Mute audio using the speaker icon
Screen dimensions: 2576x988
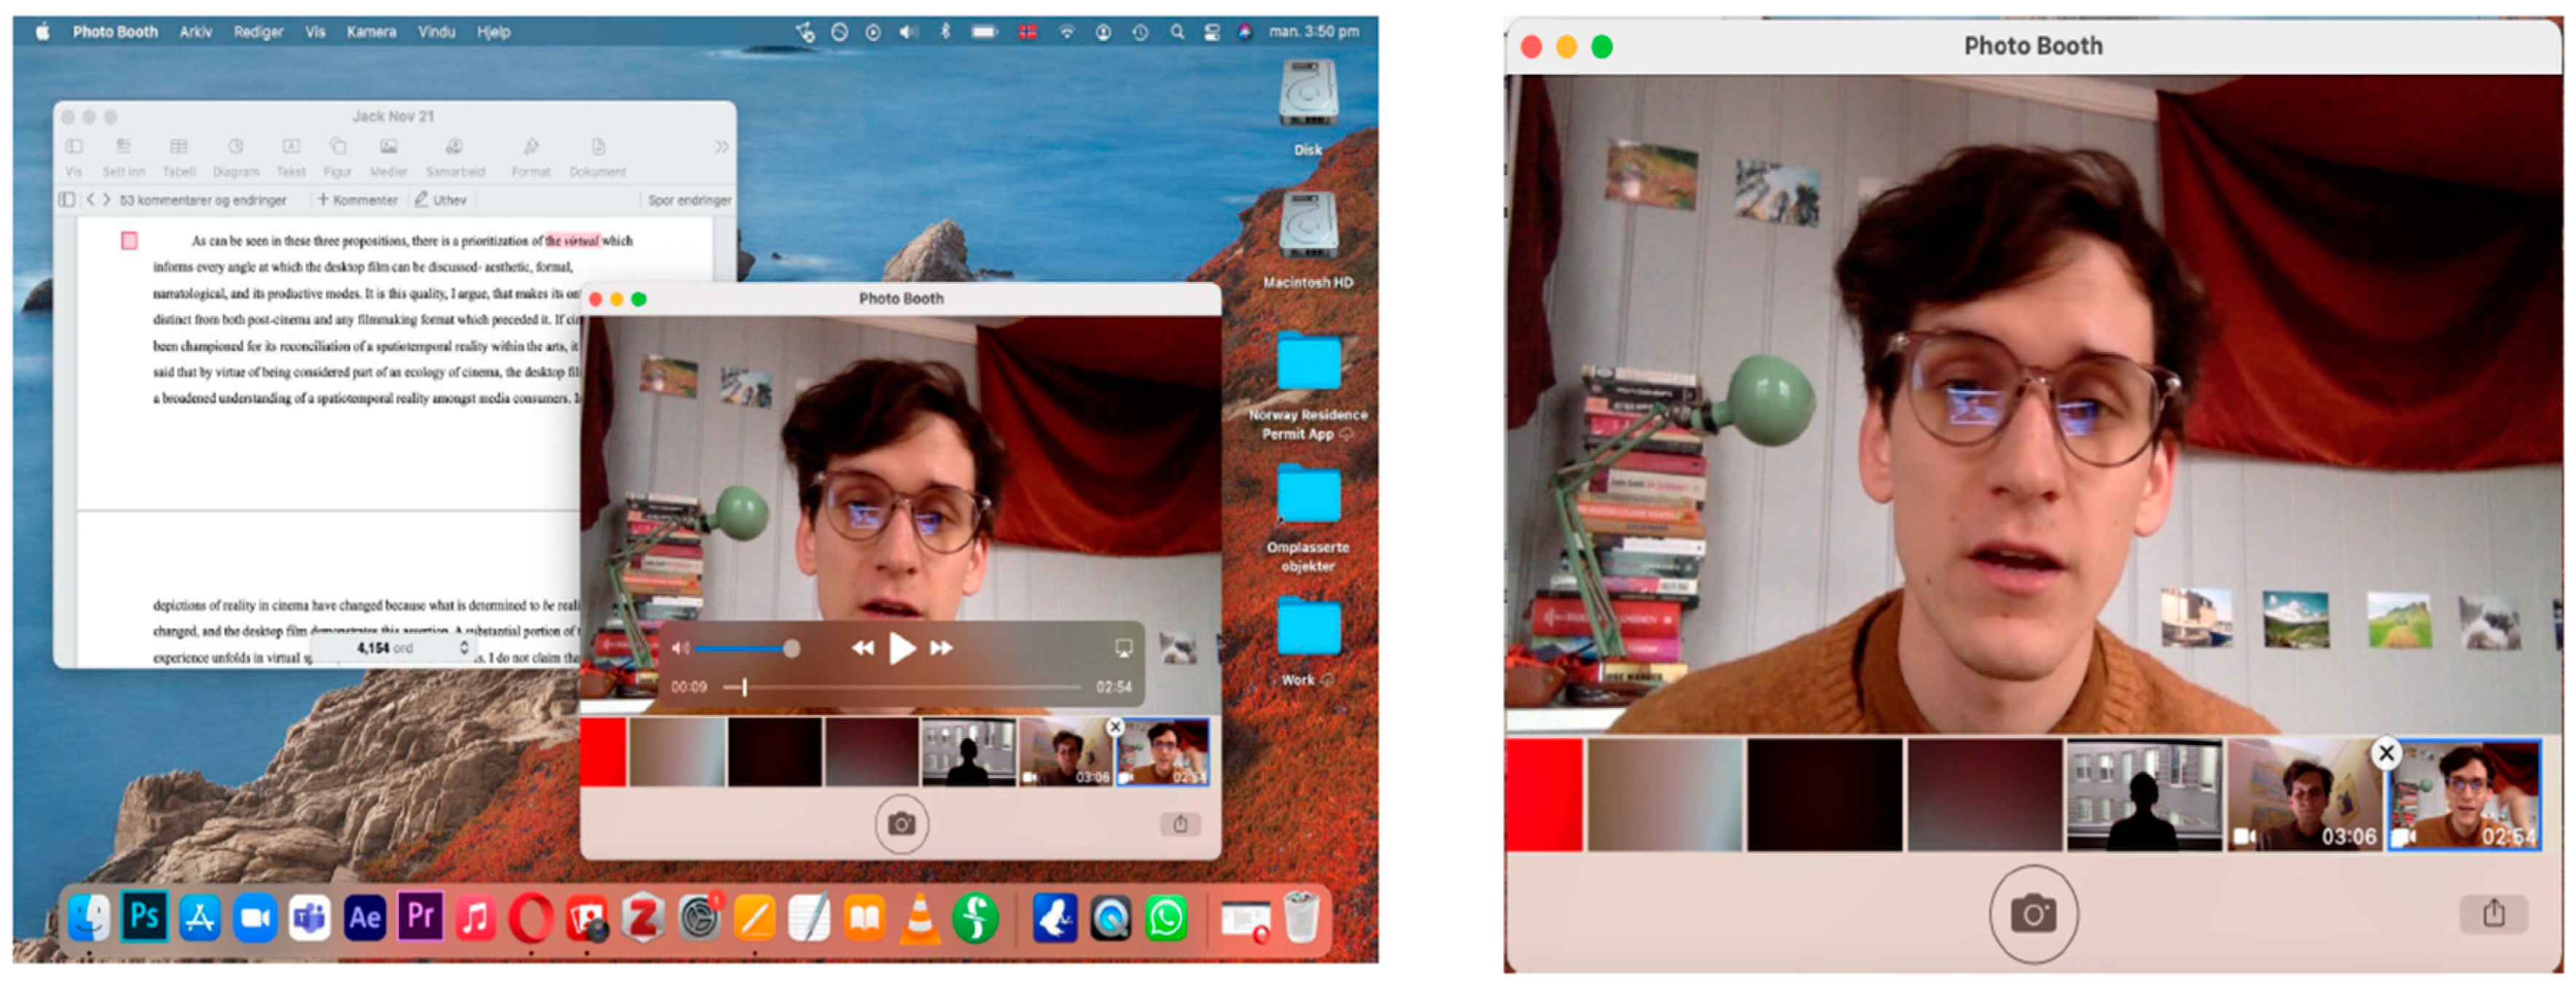tap(680, 648)
